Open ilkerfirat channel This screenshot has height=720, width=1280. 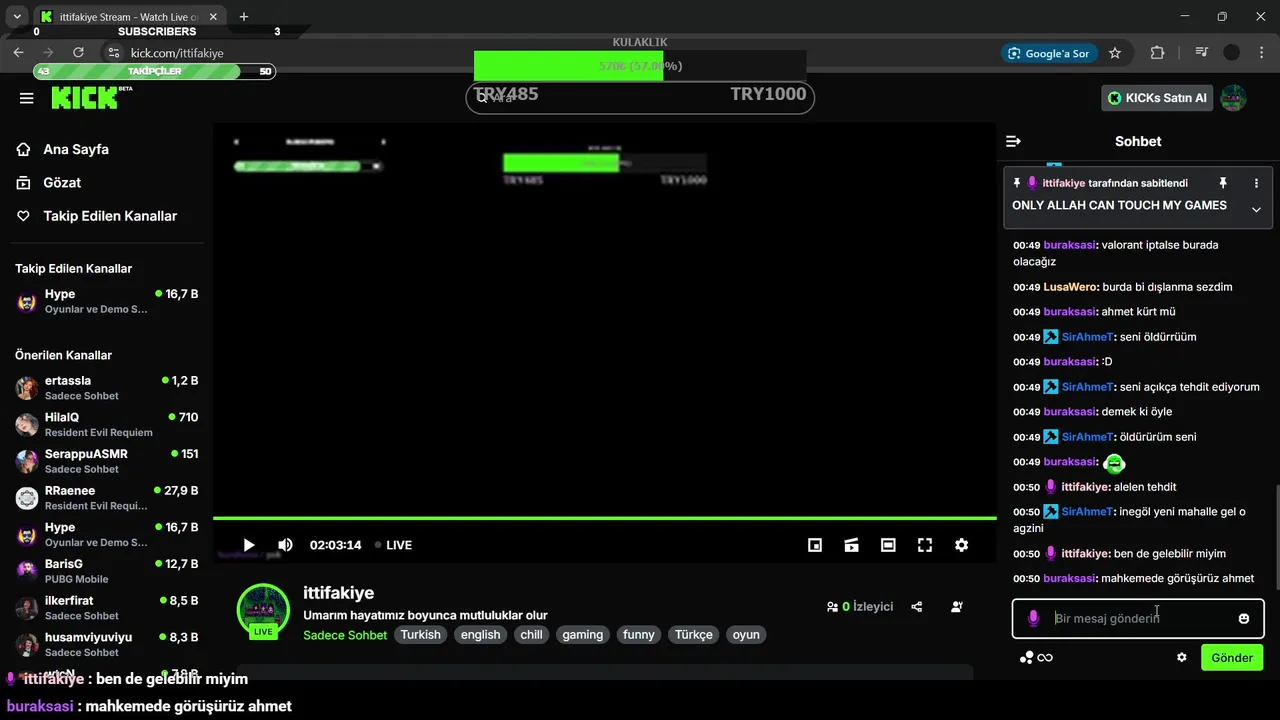[106, 608]
